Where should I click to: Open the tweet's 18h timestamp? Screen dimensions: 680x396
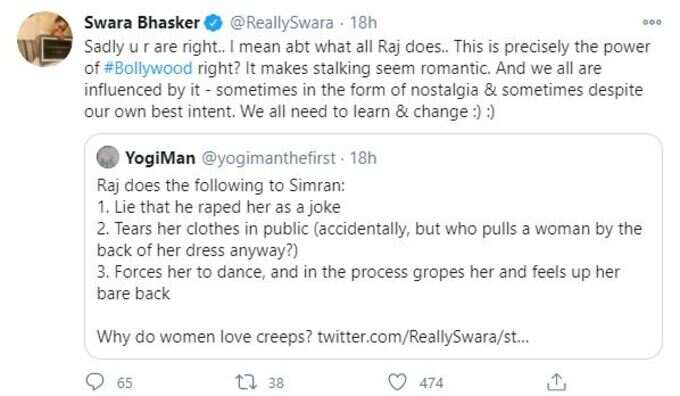point(363,23)
